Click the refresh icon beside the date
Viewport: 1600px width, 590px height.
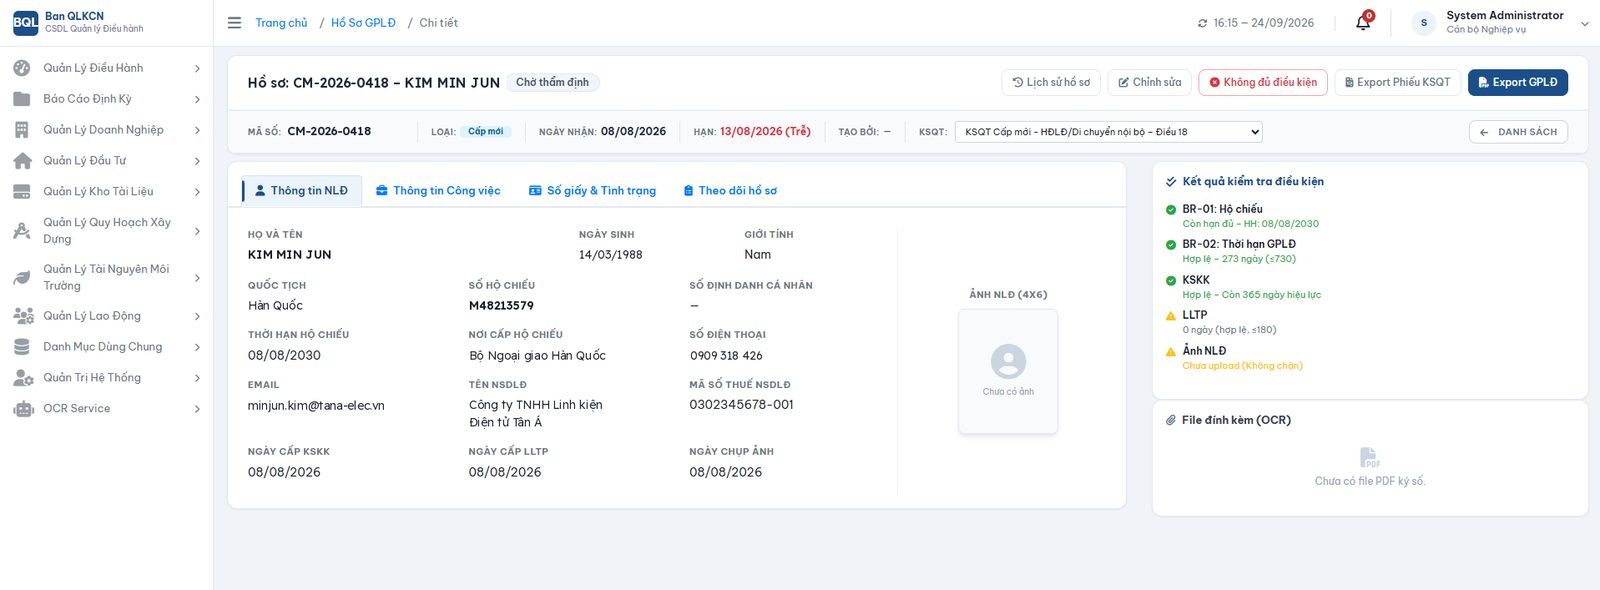click(1202, 23)
